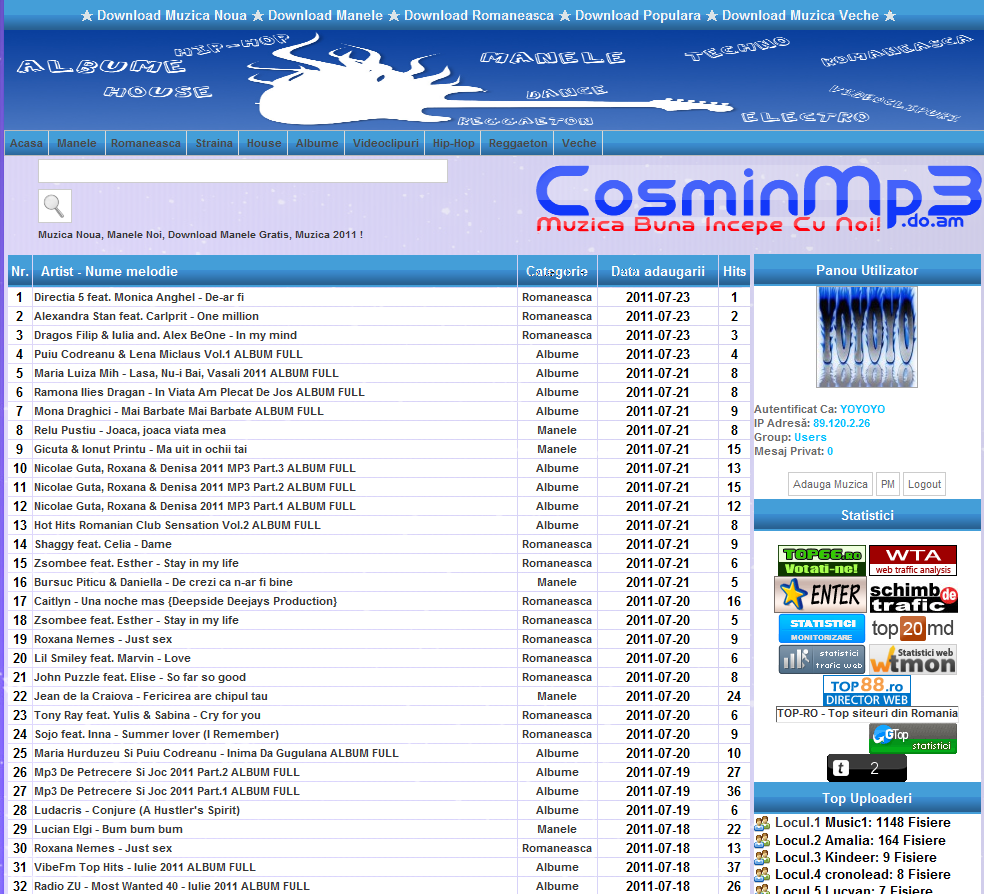This screenshot has height=894, width=984.
Task: Open Mp3 De Petrecere Si Joc 2011 Part.2
Action: point(166,772)
